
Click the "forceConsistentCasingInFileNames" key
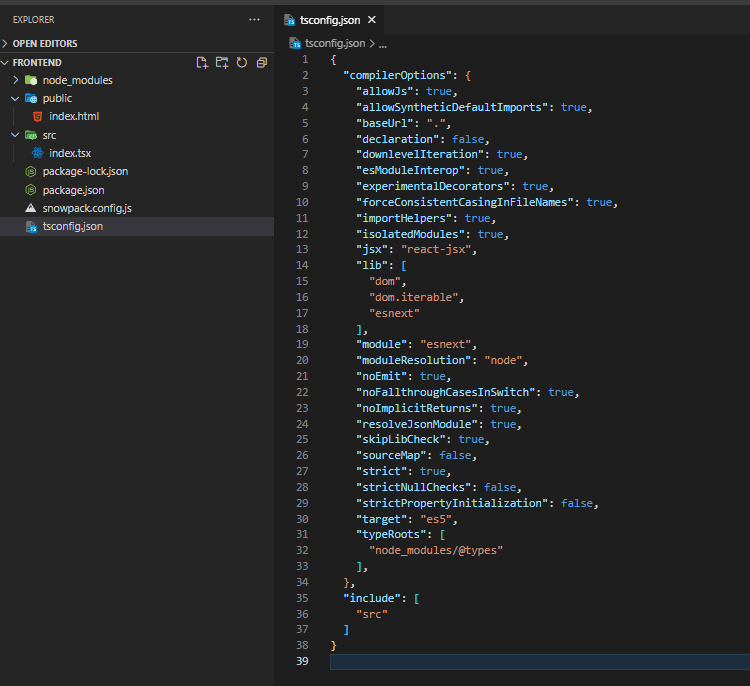464,202
